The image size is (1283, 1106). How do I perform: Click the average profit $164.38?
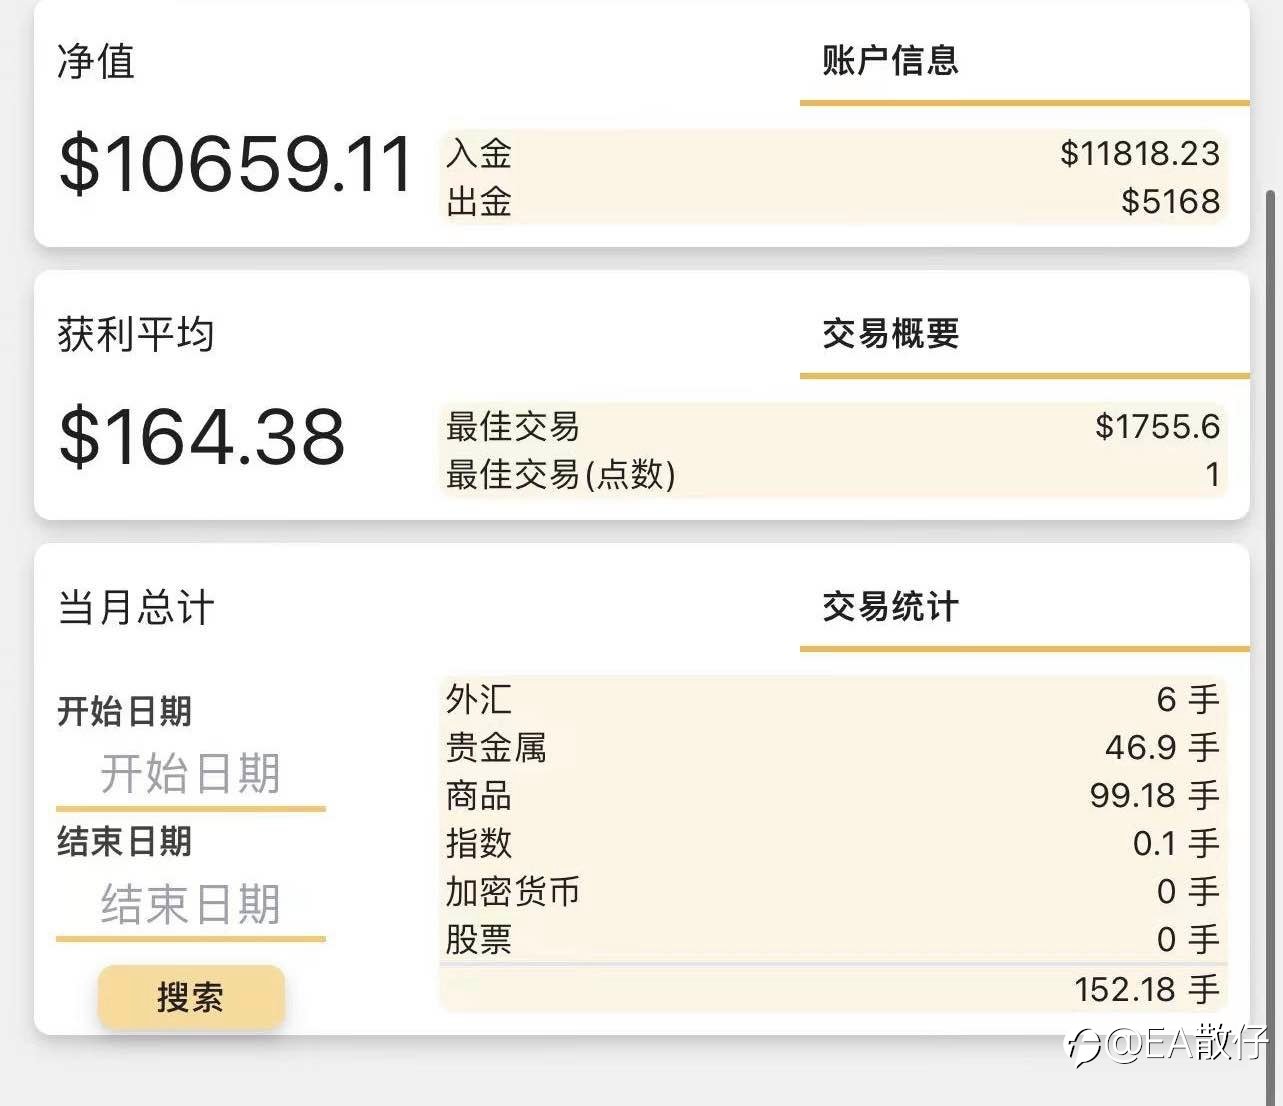(202, 437)
